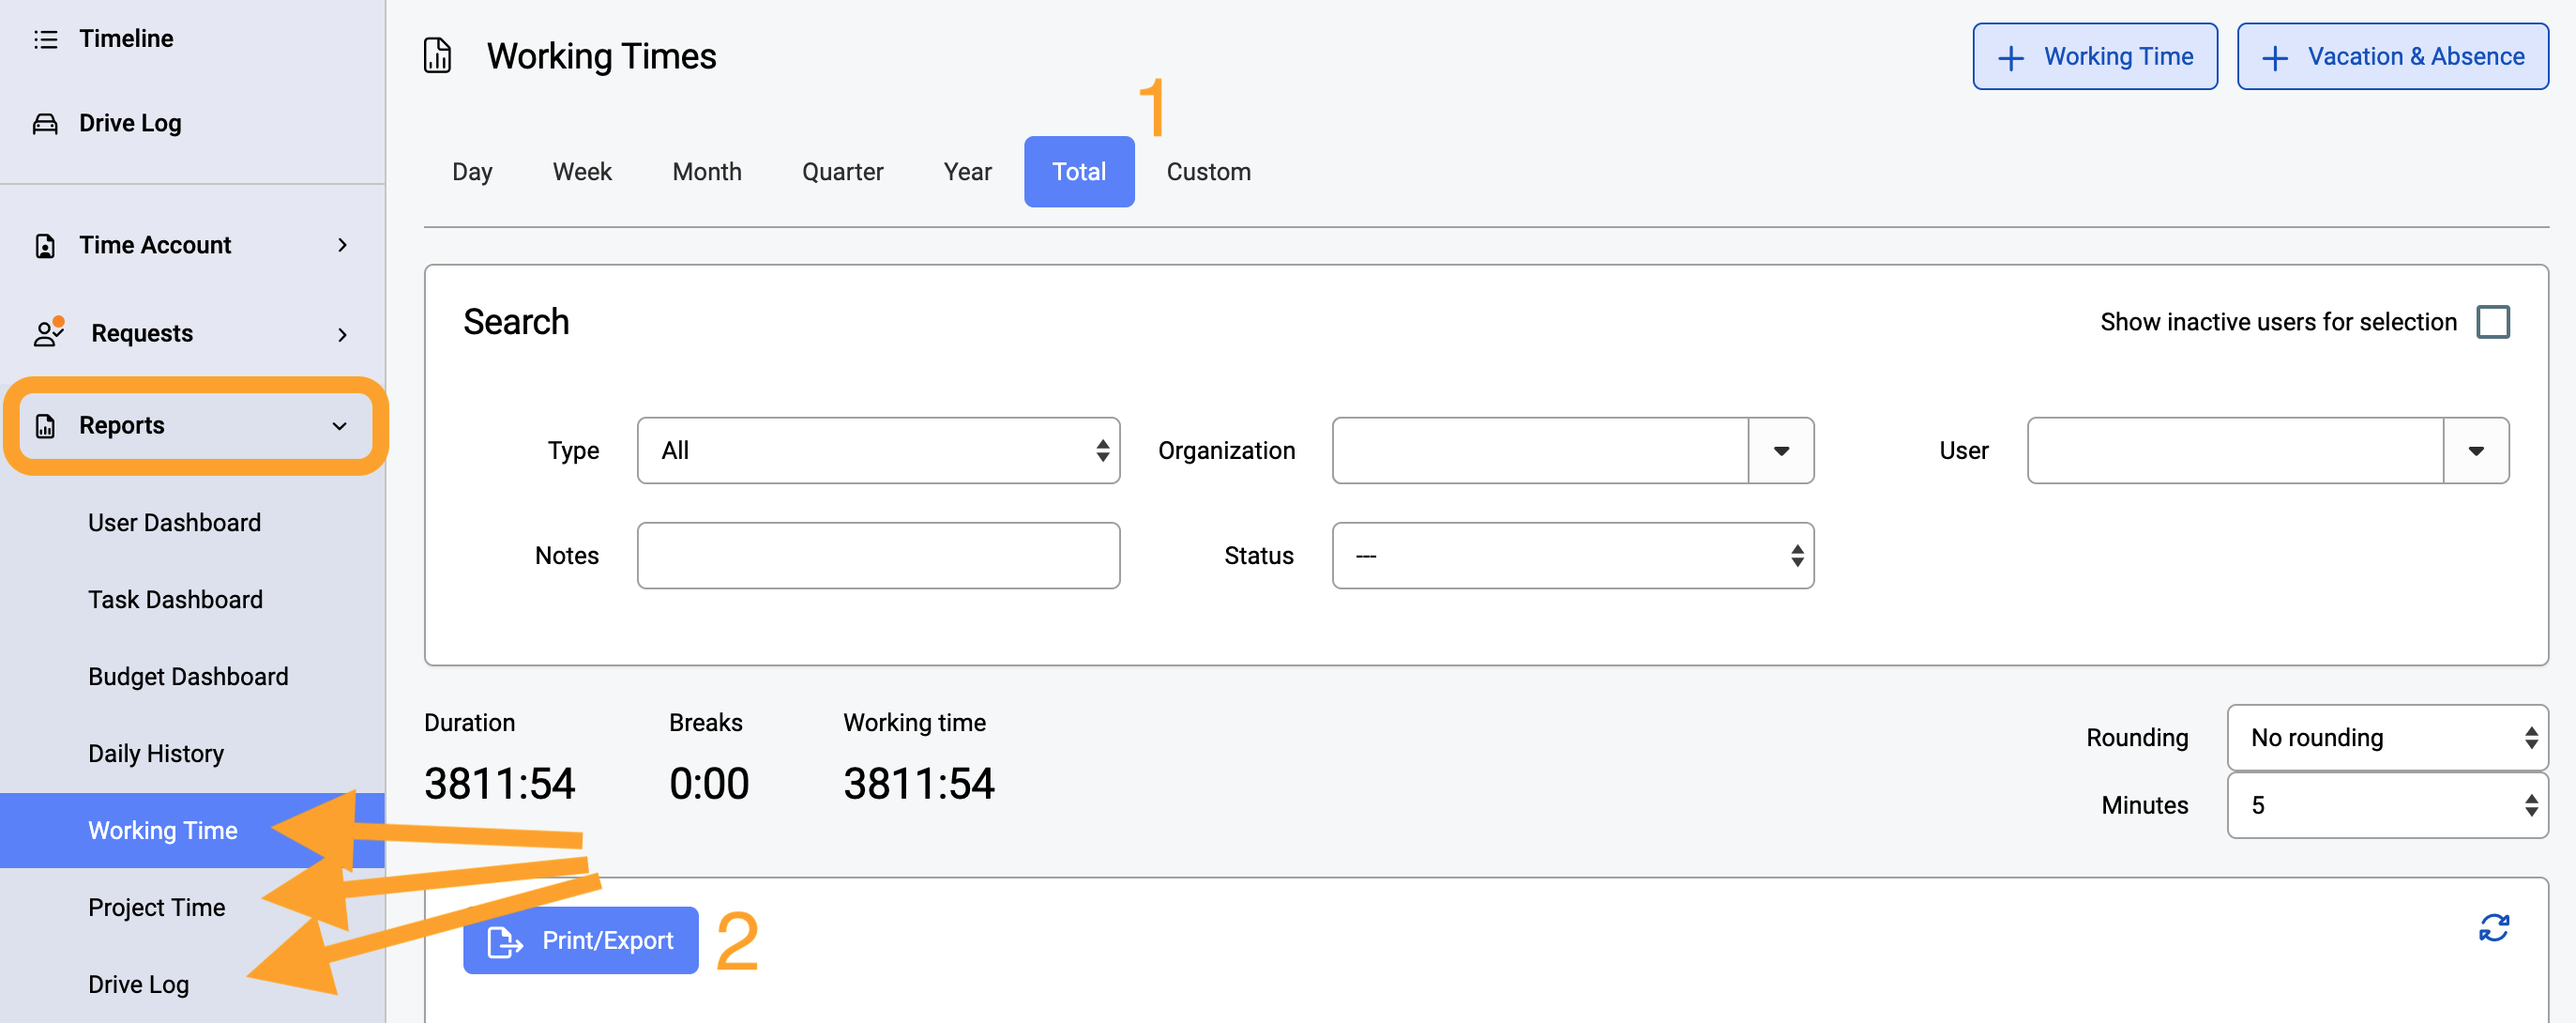
Task: Click in the Organization text field
Action: pyautogui.click(x=1540, y=451)
